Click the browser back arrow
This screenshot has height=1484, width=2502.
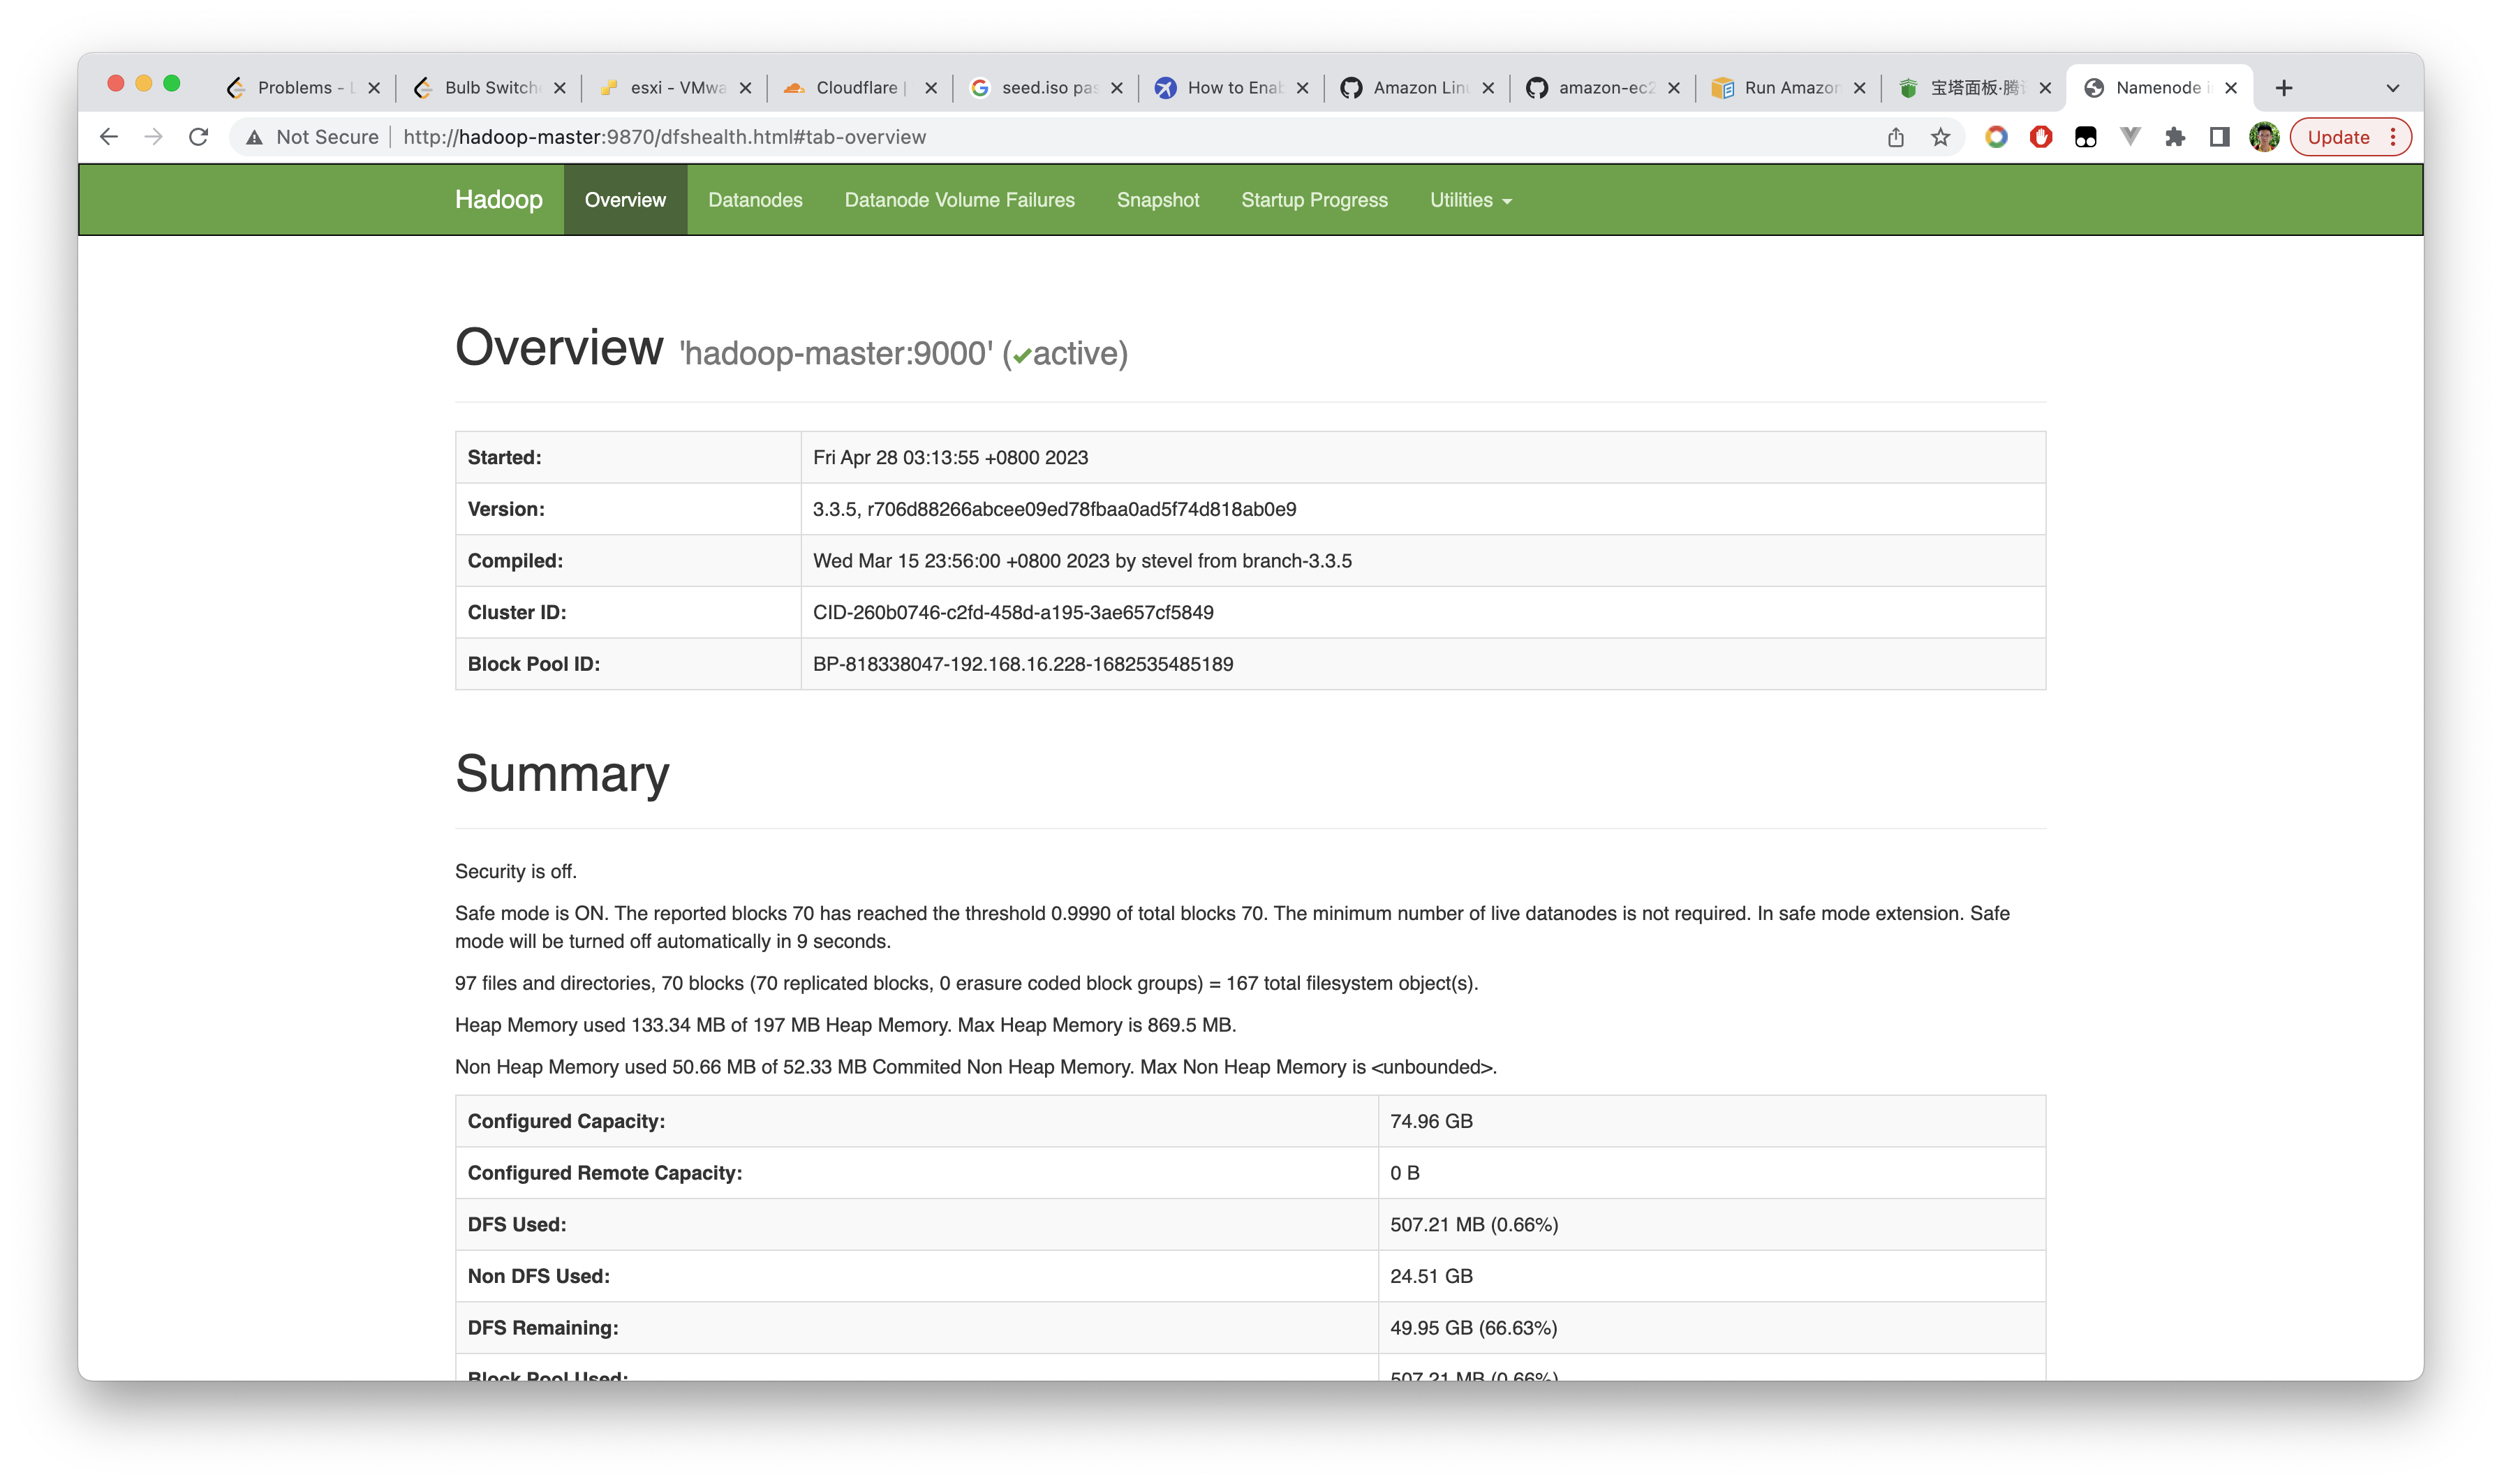click(109, 137)
